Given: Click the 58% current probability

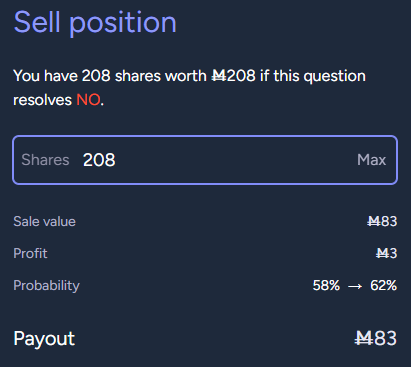Looking at the screenshot, I should (326, 285).
